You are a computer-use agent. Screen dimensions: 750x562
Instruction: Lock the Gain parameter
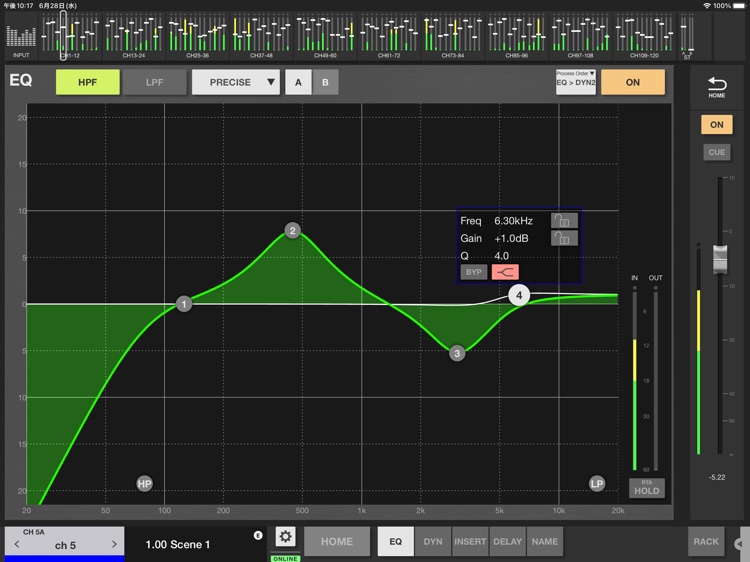point(564,238)
